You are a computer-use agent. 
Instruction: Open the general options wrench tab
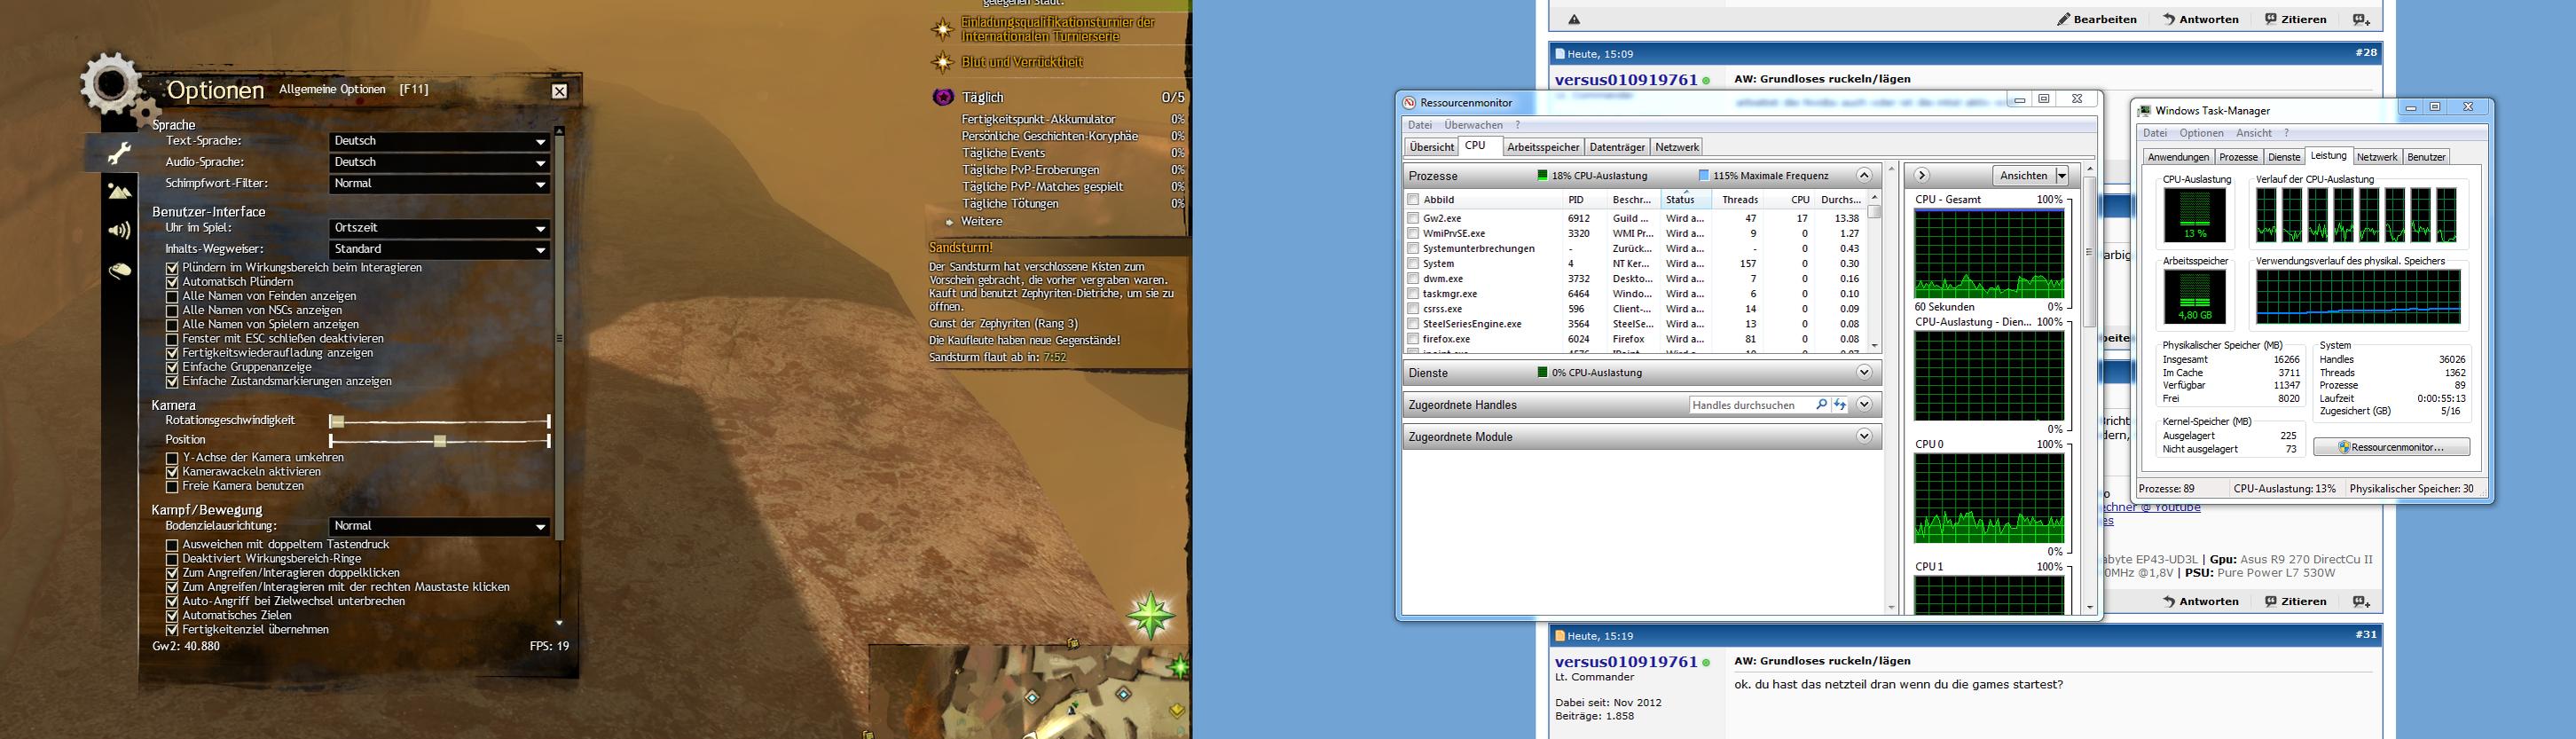[119, 152]
